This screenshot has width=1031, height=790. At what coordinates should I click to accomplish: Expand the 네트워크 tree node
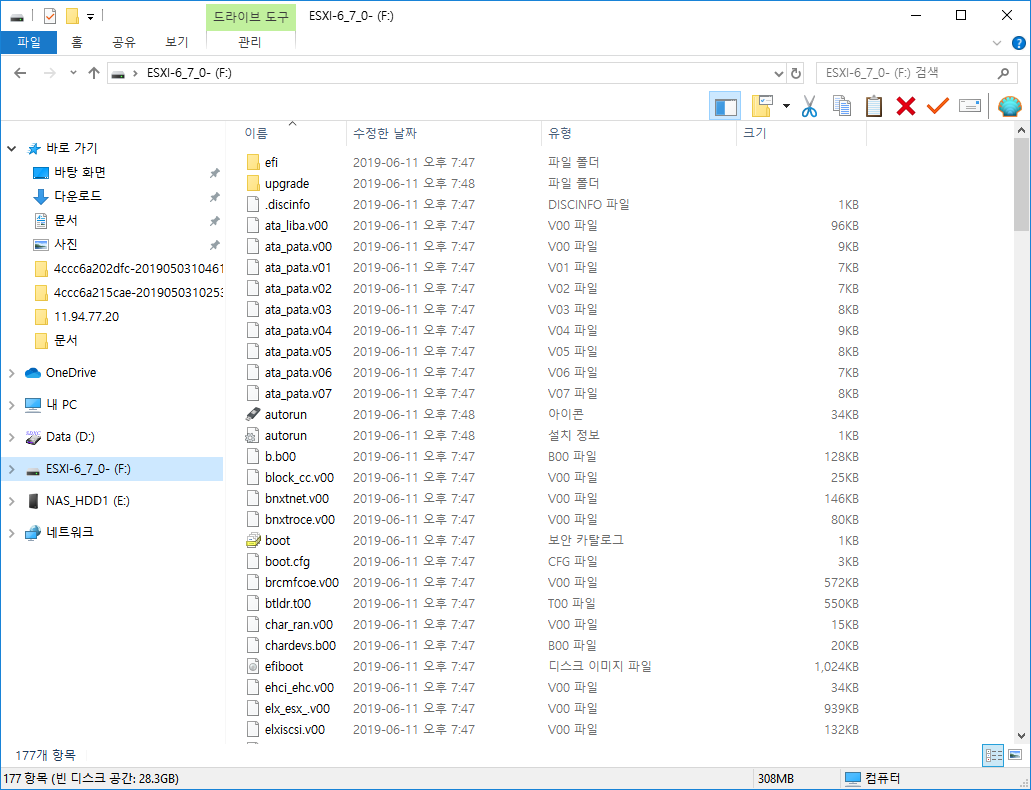click(x=12, y=533)
